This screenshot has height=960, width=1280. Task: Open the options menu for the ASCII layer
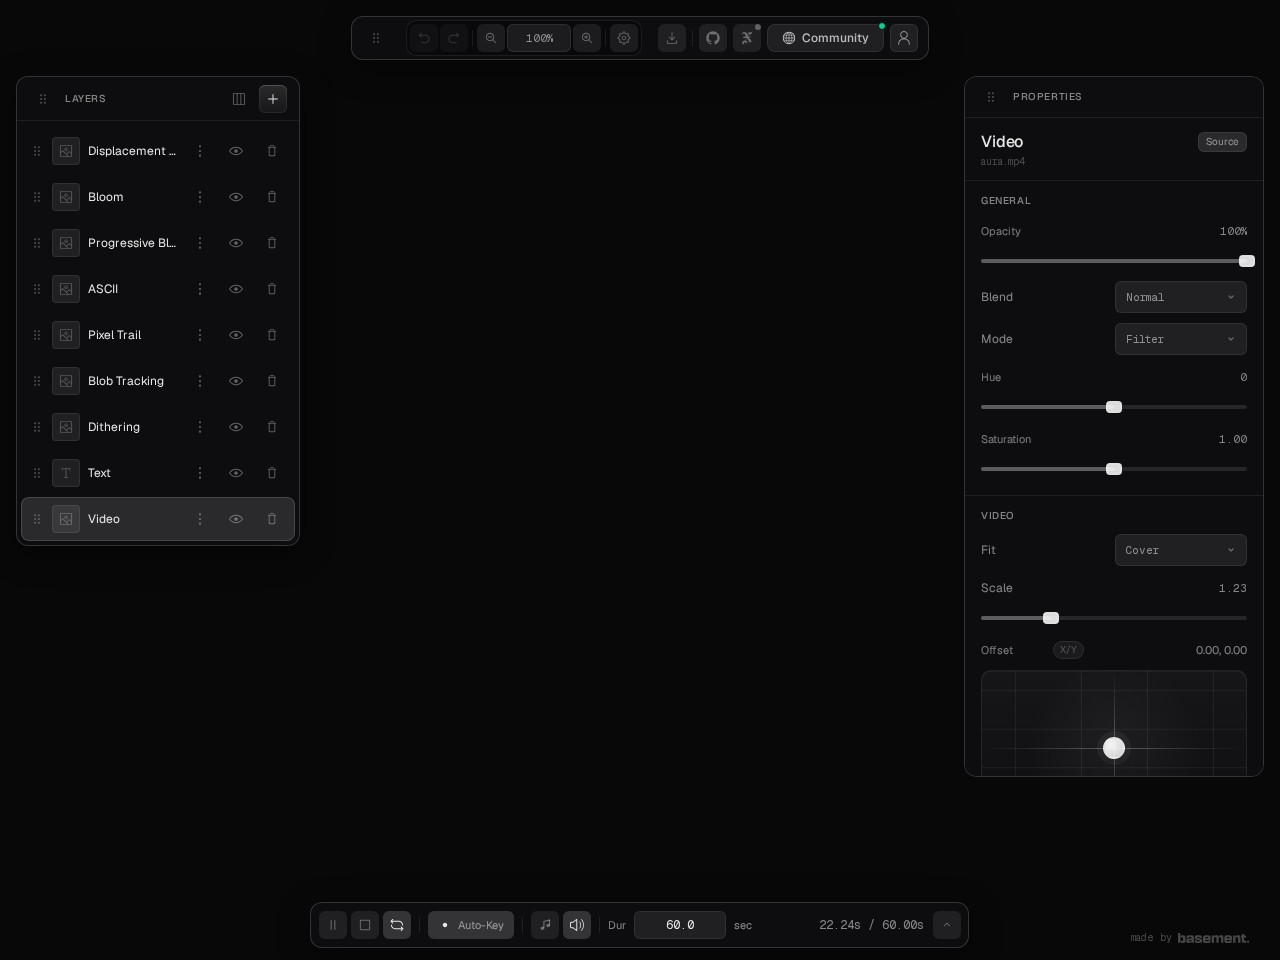200,289
